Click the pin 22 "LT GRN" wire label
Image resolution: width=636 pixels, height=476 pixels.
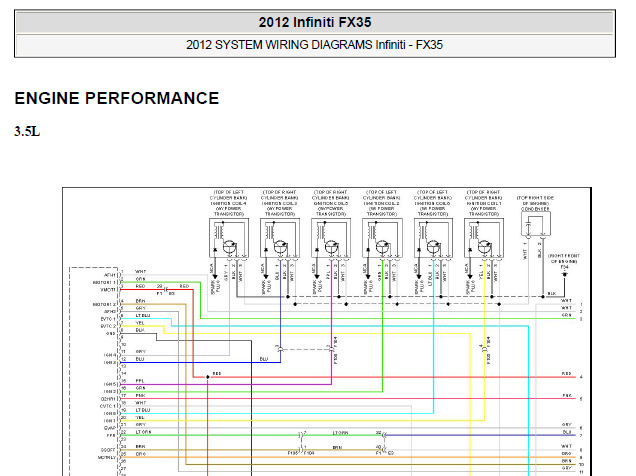click(143, 432)
